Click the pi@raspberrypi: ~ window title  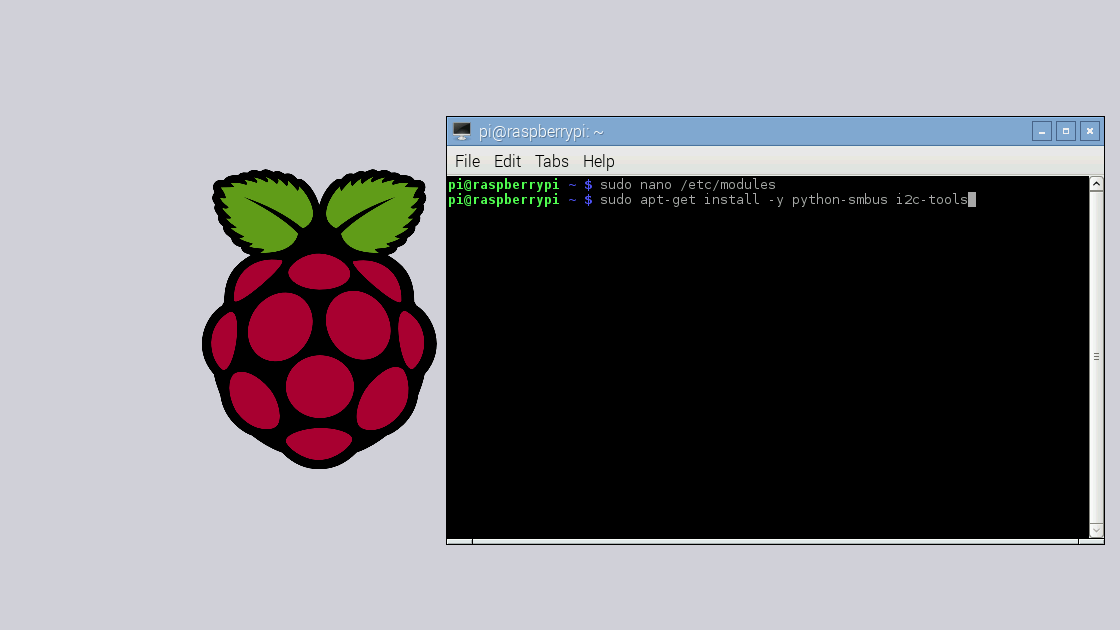pyautogui.click(x=541, y=132)
